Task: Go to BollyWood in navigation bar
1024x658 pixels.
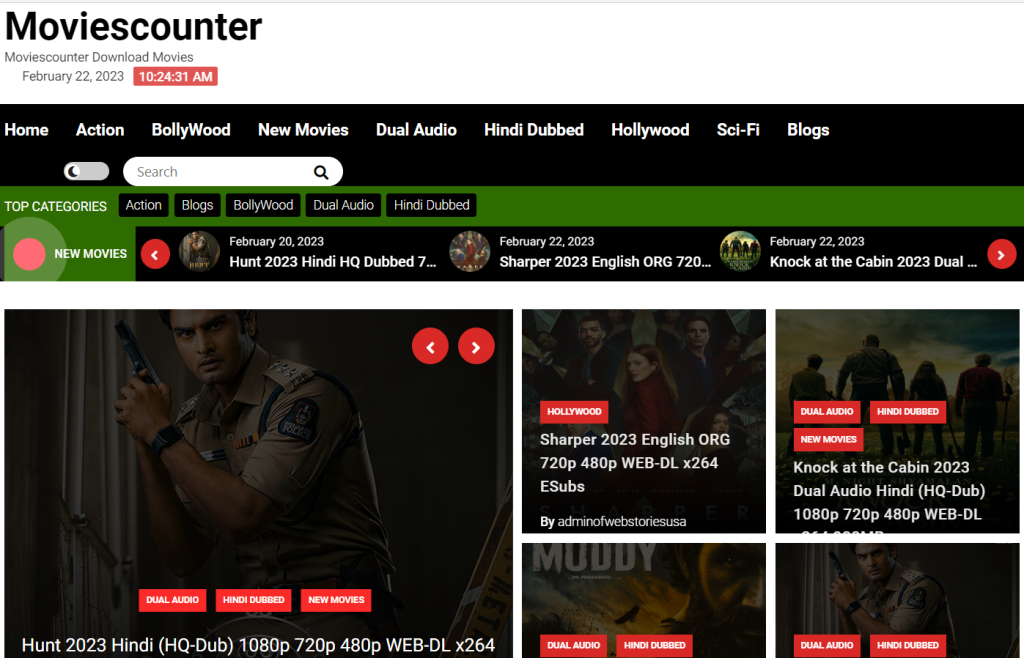Action: 191,130
